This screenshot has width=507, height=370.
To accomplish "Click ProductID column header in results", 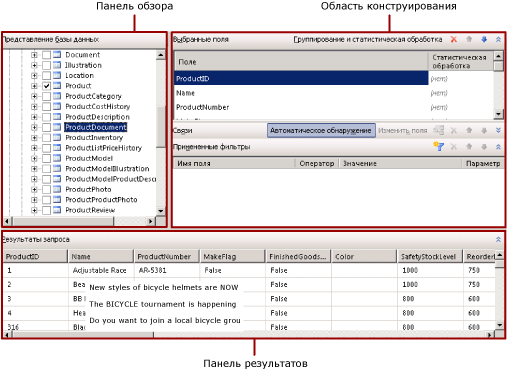I will 35,256.
